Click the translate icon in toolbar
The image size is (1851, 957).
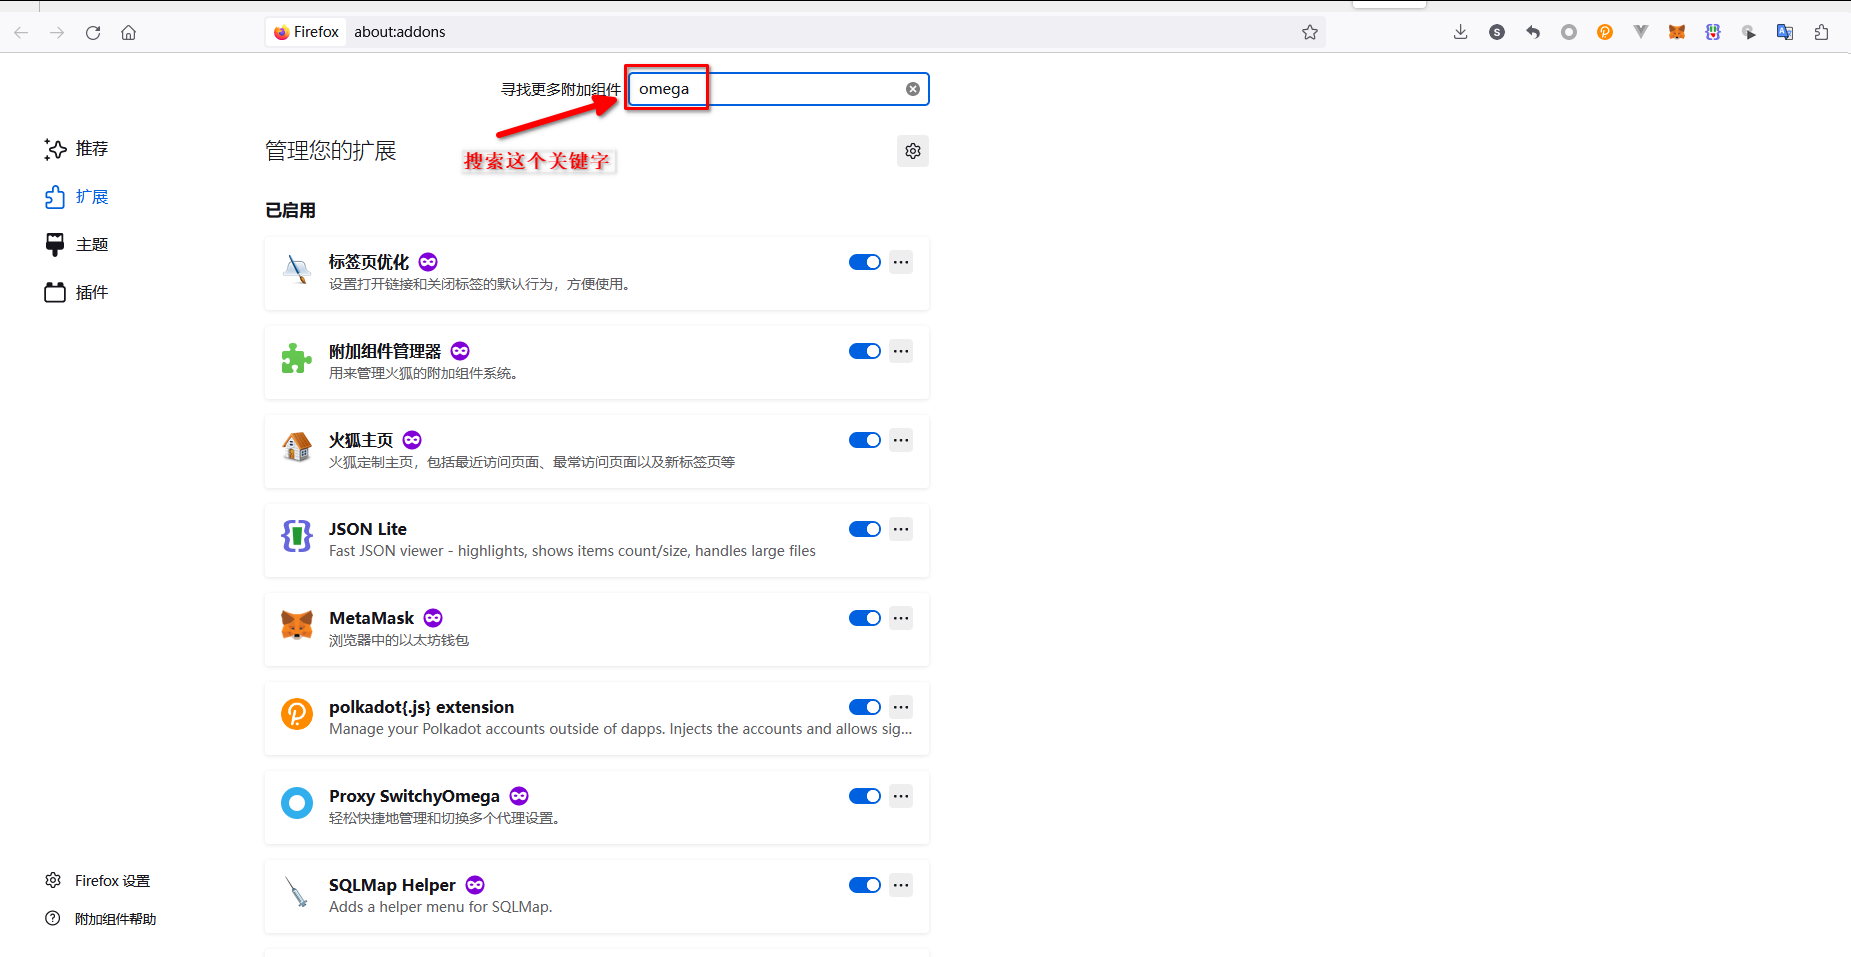pyautogui.click(x=1785, y=32)
